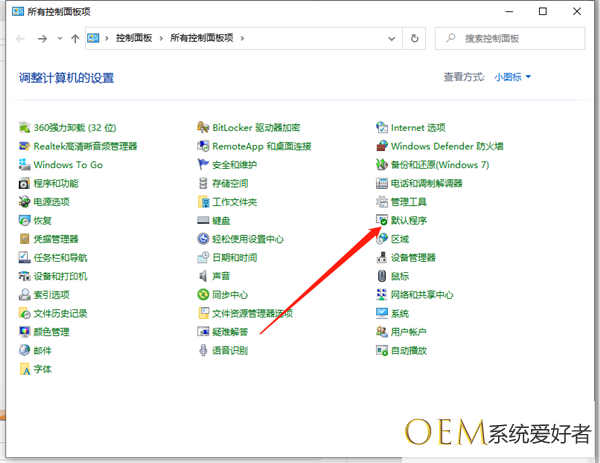Click the refresh button beside address bar
This screenshot has height=463, width=600.
(414, 38)
